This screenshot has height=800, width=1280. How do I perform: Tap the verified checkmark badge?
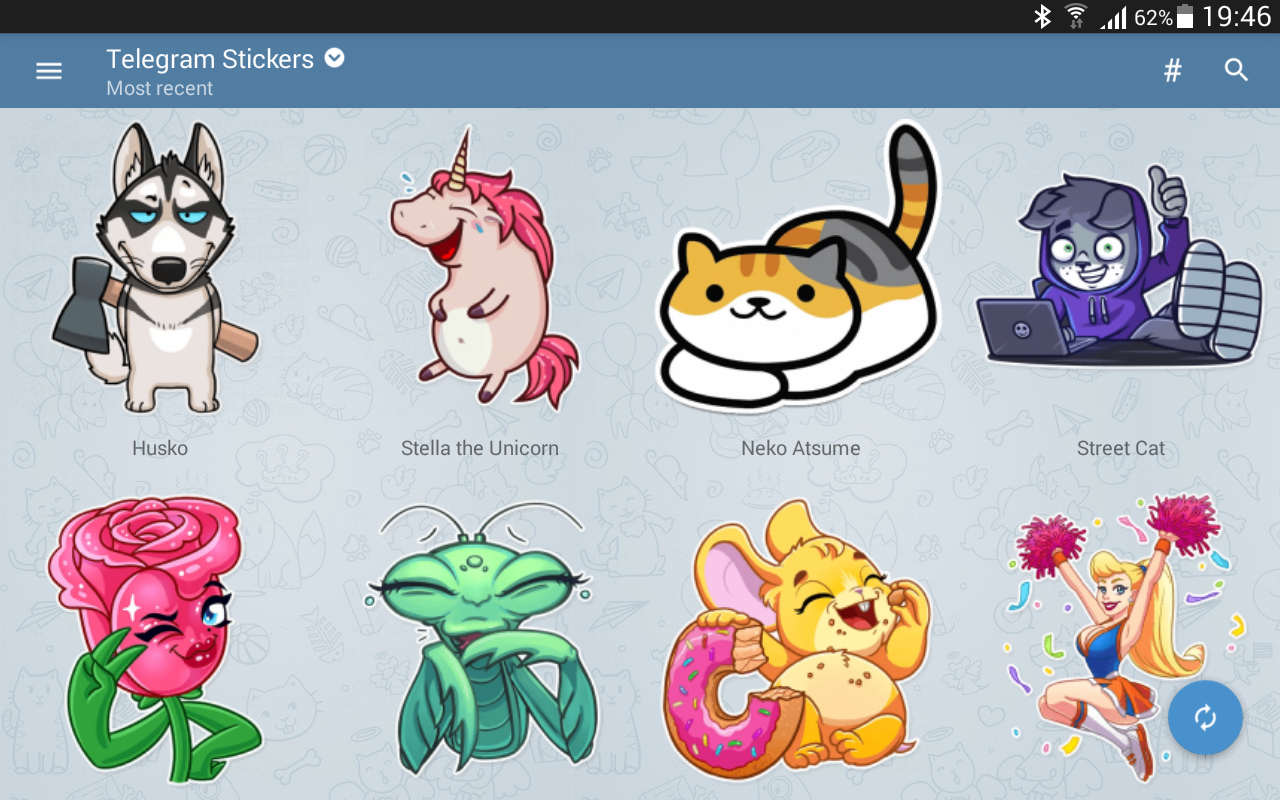click(335, 58)
